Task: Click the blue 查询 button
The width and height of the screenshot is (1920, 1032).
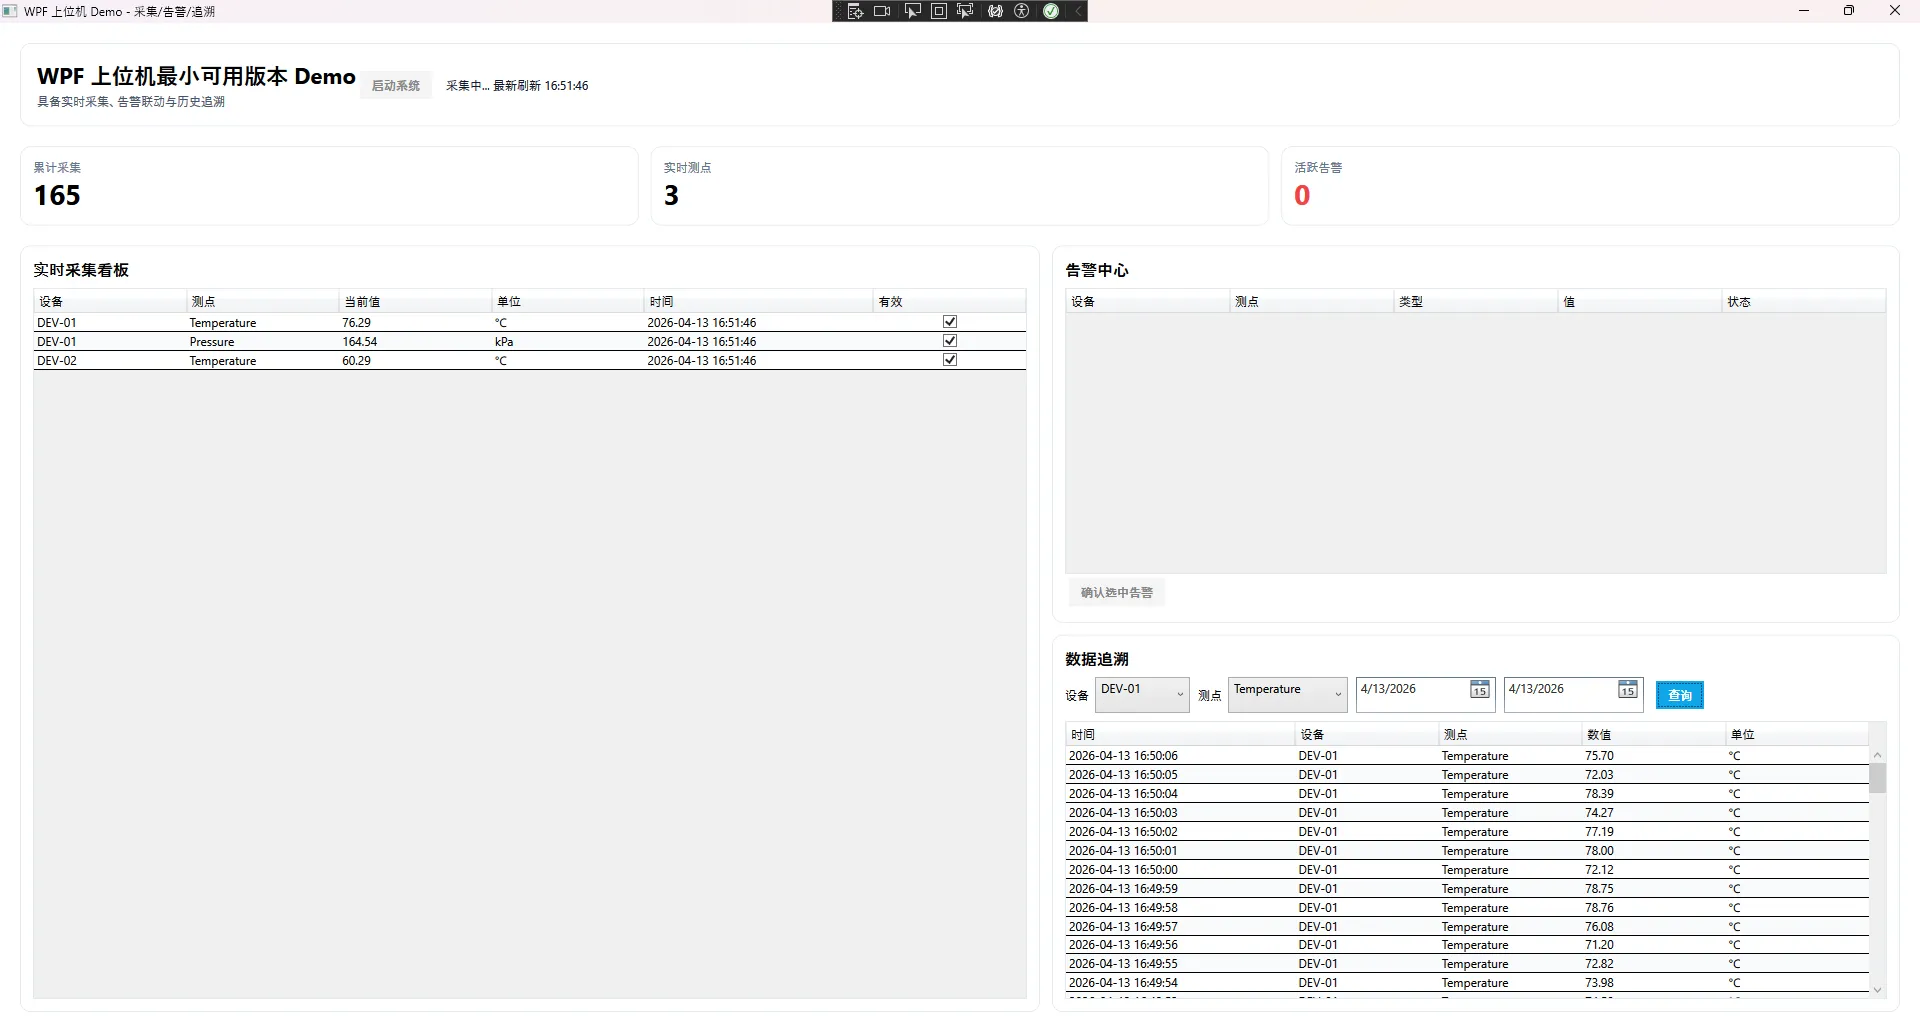Action: 1680,695
